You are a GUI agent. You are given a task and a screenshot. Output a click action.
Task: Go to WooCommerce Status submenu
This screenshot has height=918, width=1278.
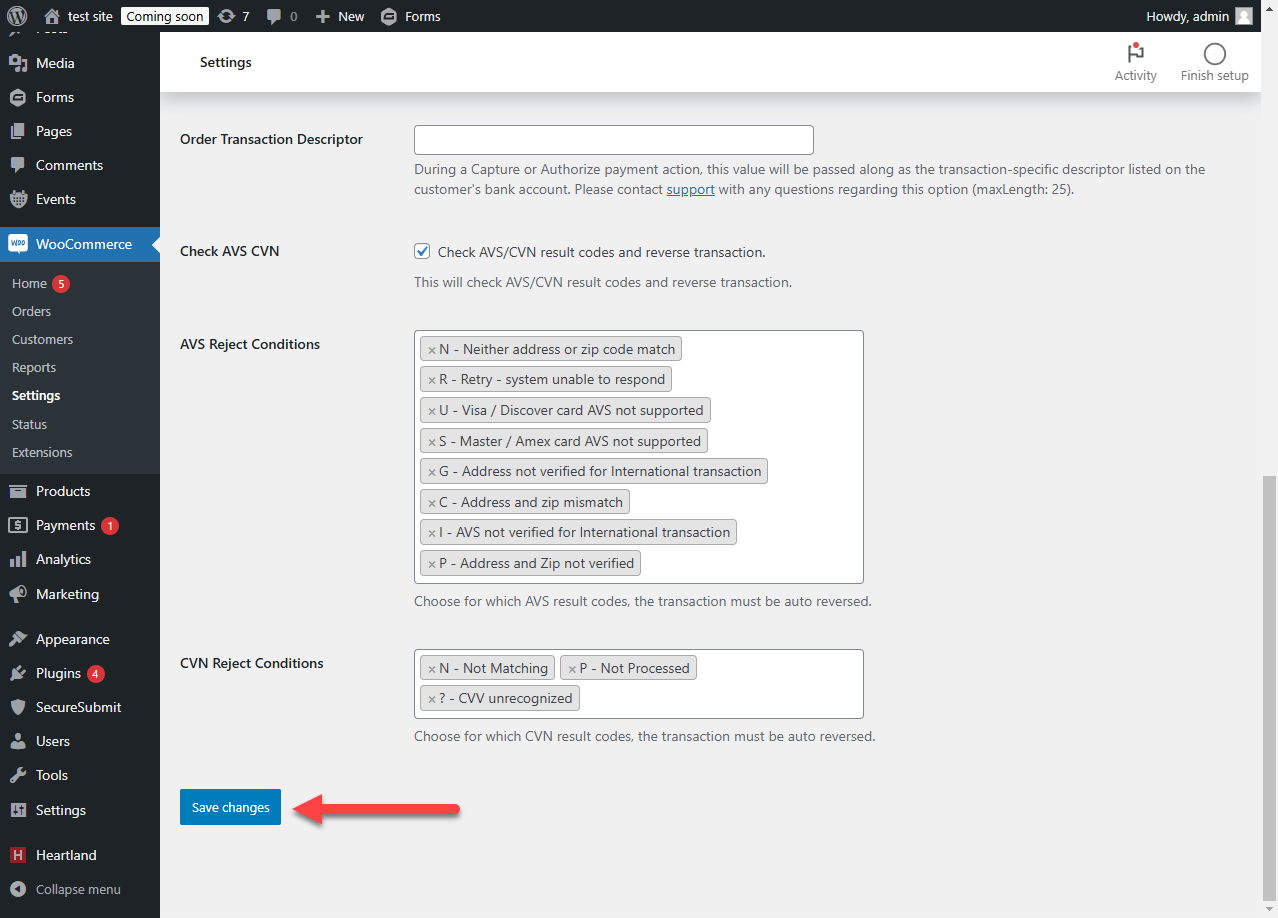pyautogui.click(x=29, y=424)
